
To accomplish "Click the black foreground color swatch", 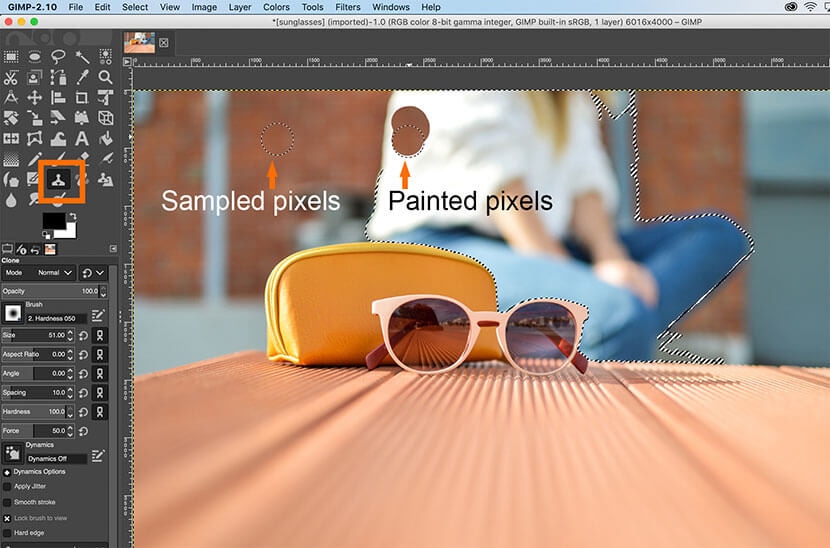I will [x=52, y=219].
